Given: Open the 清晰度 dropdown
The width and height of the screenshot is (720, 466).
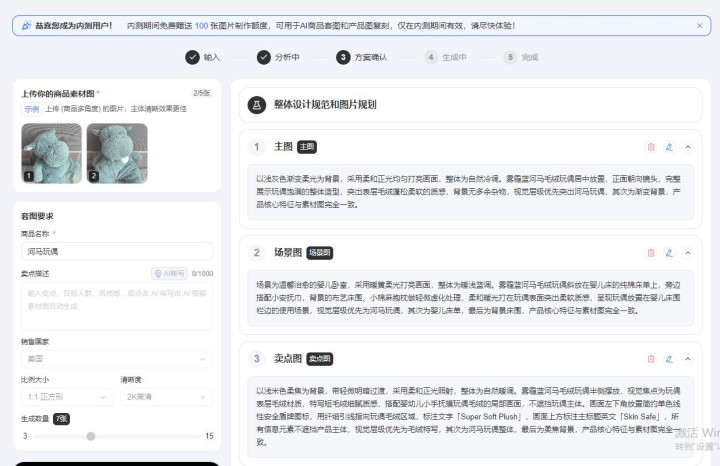Looking at the screenshot, I should coord(165,396).
